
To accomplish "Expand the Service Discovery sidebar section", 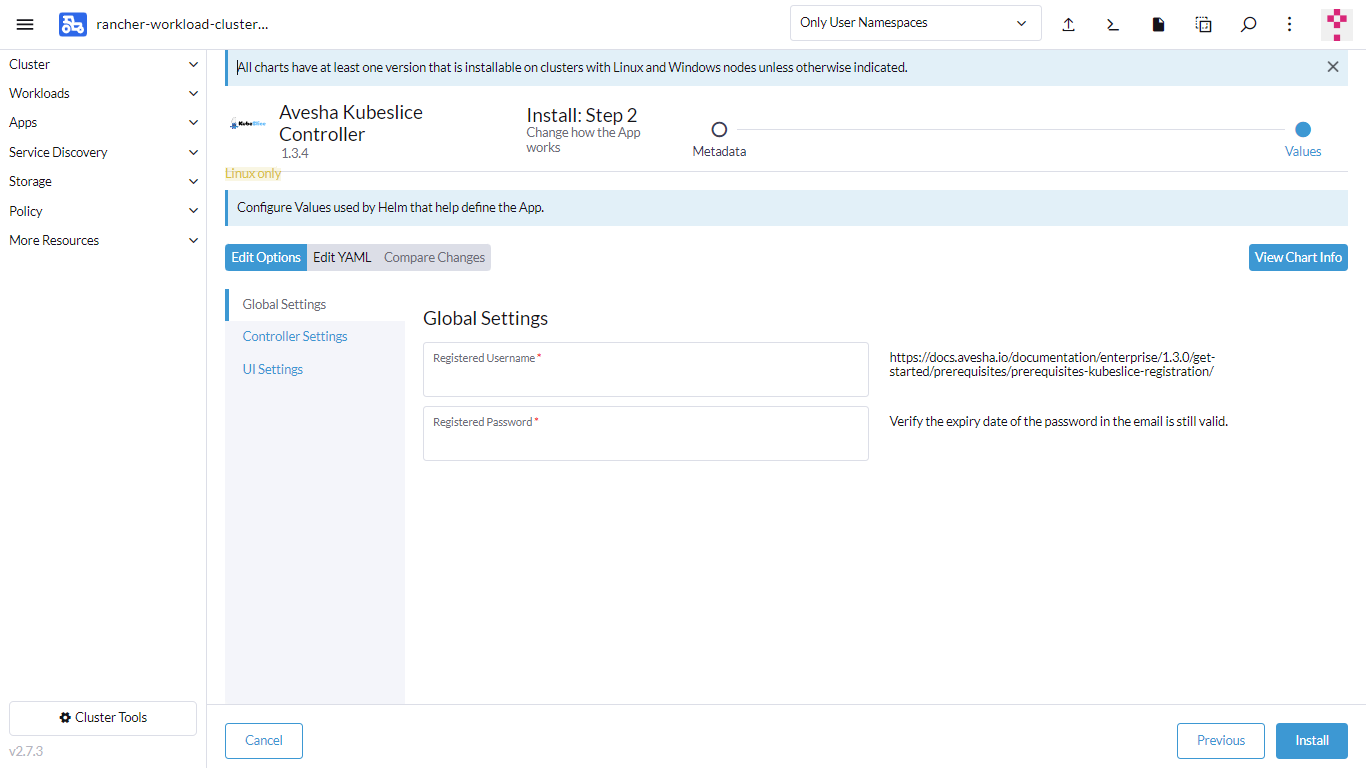I will [x=103, y=152].
